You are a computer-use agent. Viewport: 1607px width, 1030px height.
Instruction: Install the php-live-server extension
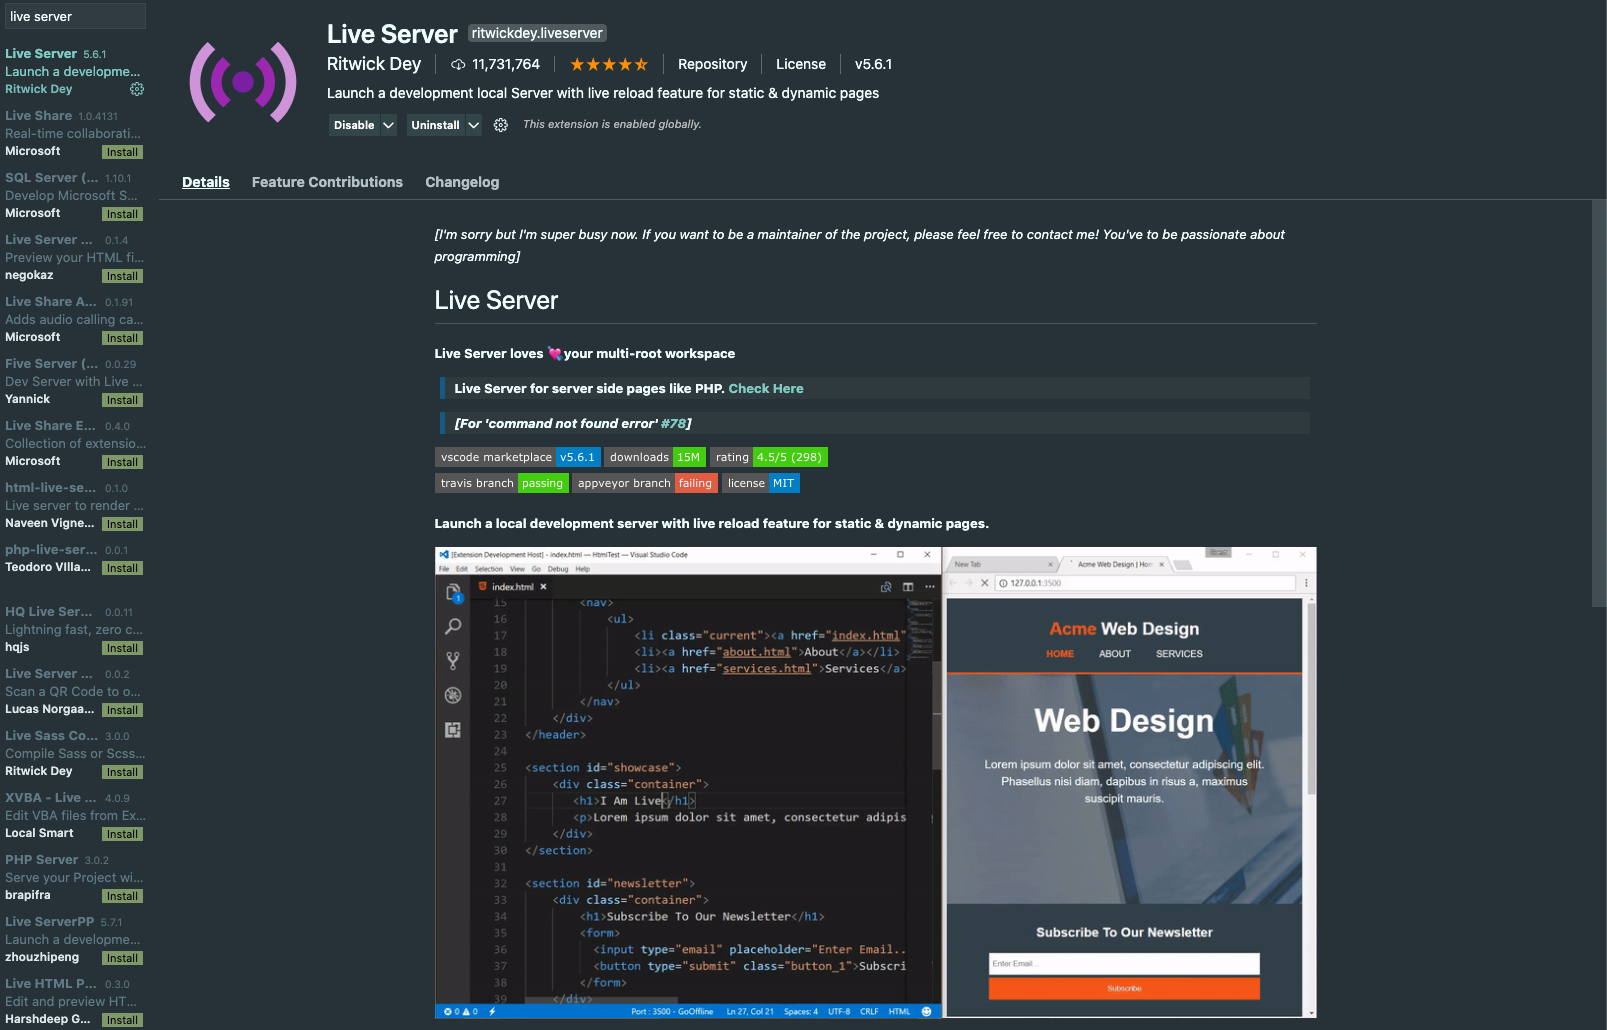coord(122,568)
